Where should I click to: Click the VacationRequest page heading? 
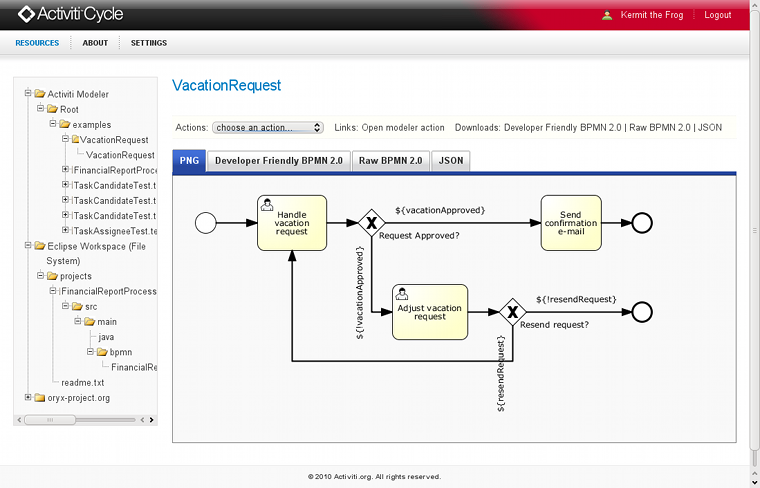click(226, 85)
